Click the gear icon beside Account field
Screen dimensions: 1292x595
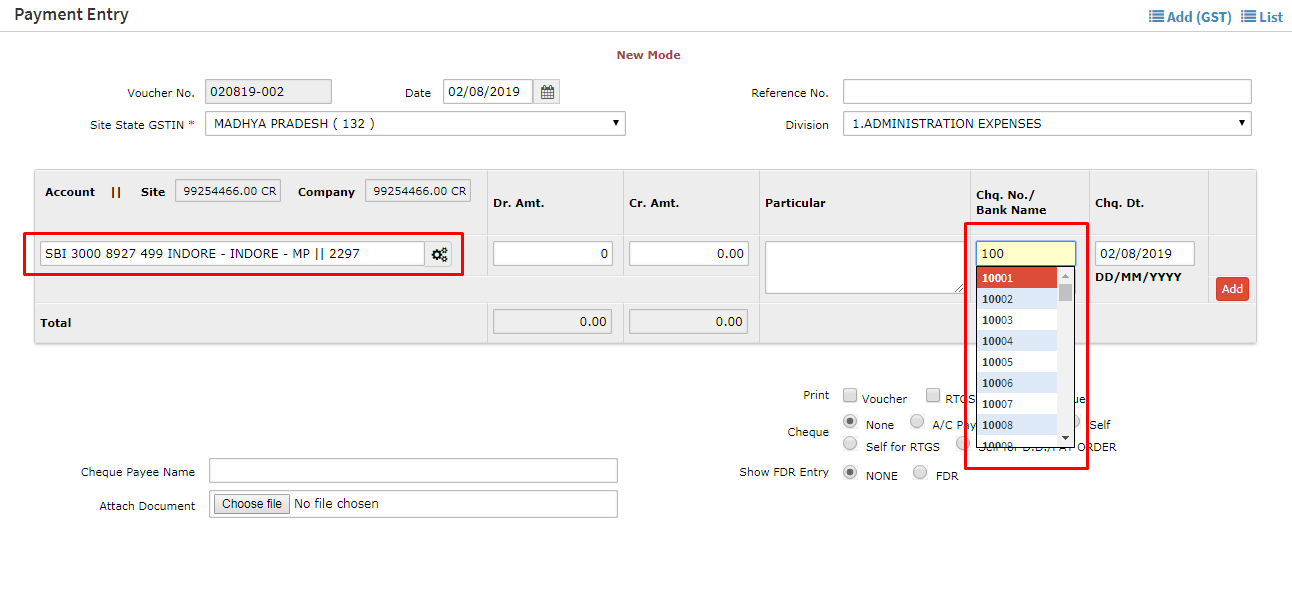pyautogui.click(x=439, y=254)
